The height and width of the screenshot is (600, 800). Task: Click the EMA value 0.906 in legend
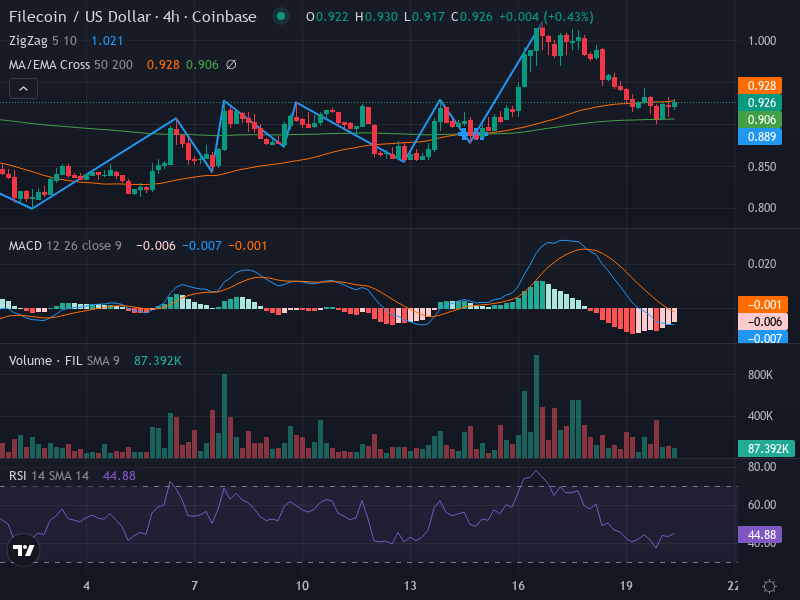click(202, 65)
